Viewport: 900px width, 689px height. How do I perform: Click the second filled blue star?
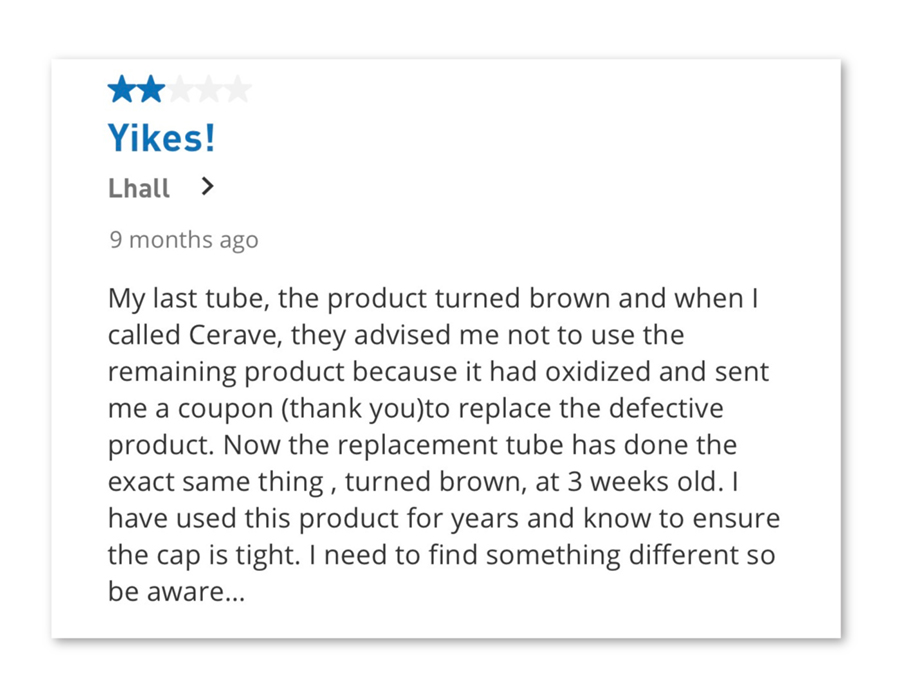tap(151, 91)
